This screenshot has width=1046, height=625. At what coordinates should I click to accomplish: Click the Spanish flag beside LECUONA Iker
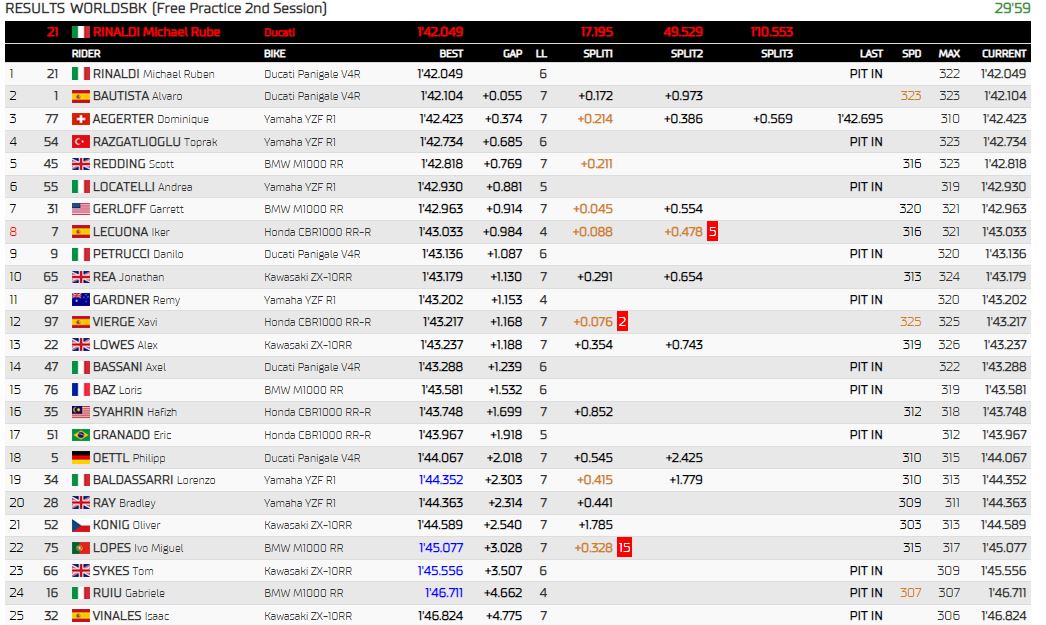click(x=81, y=231)
